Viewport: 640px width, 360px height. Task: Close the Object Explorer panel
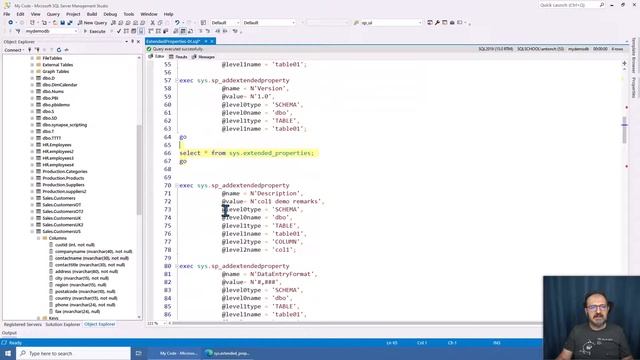pos(138,42)
